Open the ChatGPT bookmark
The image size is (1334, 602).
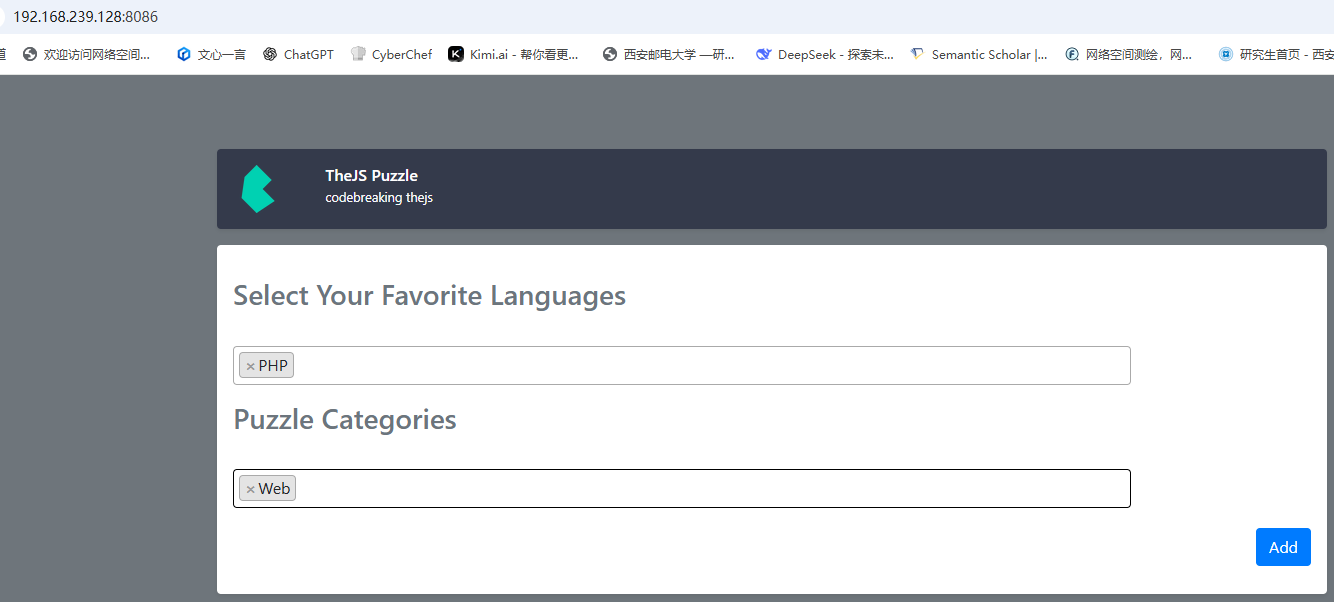[298, 55]
